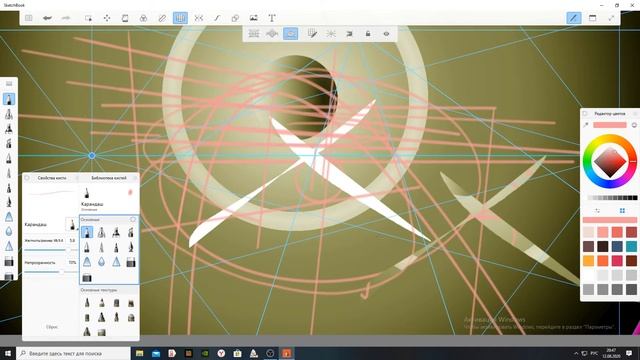Viewport: 640px width, 360px height.
Task: Choose the hard eraser in the left palette
Action: 9,261
